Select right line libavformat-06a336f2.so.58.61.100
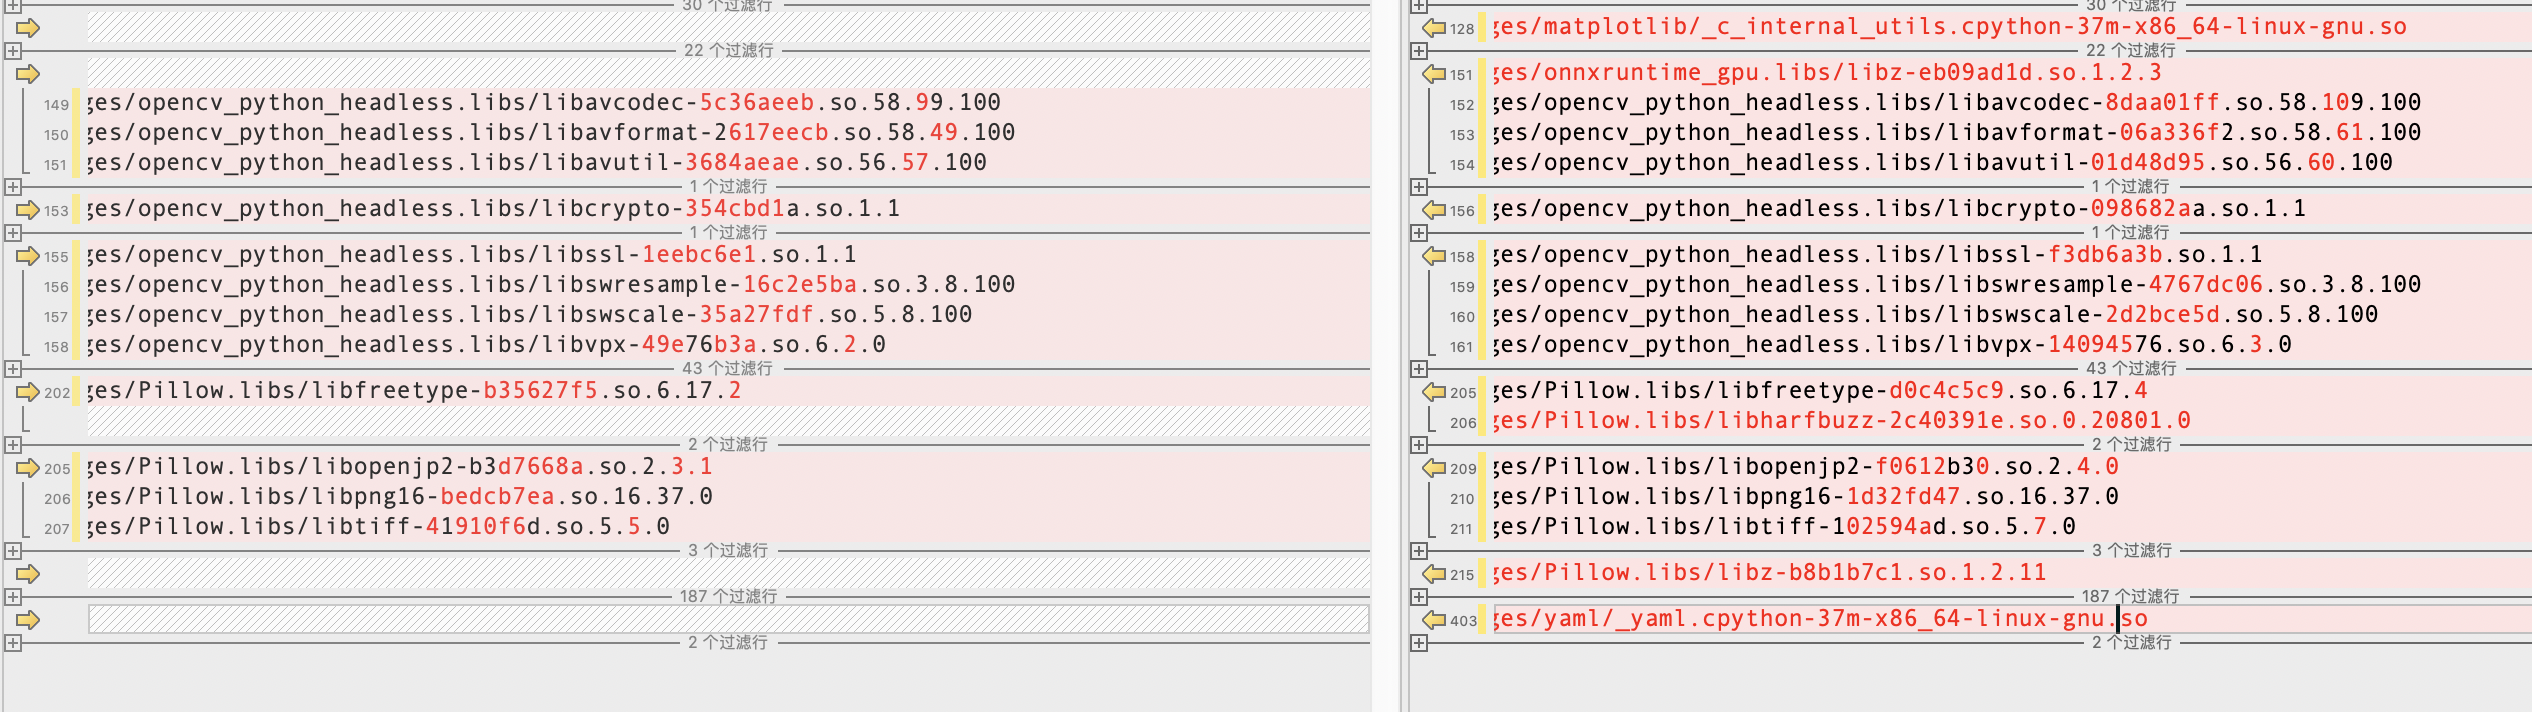The height and width of the screenshot is (712, 2532). [x=2011, y=133]
